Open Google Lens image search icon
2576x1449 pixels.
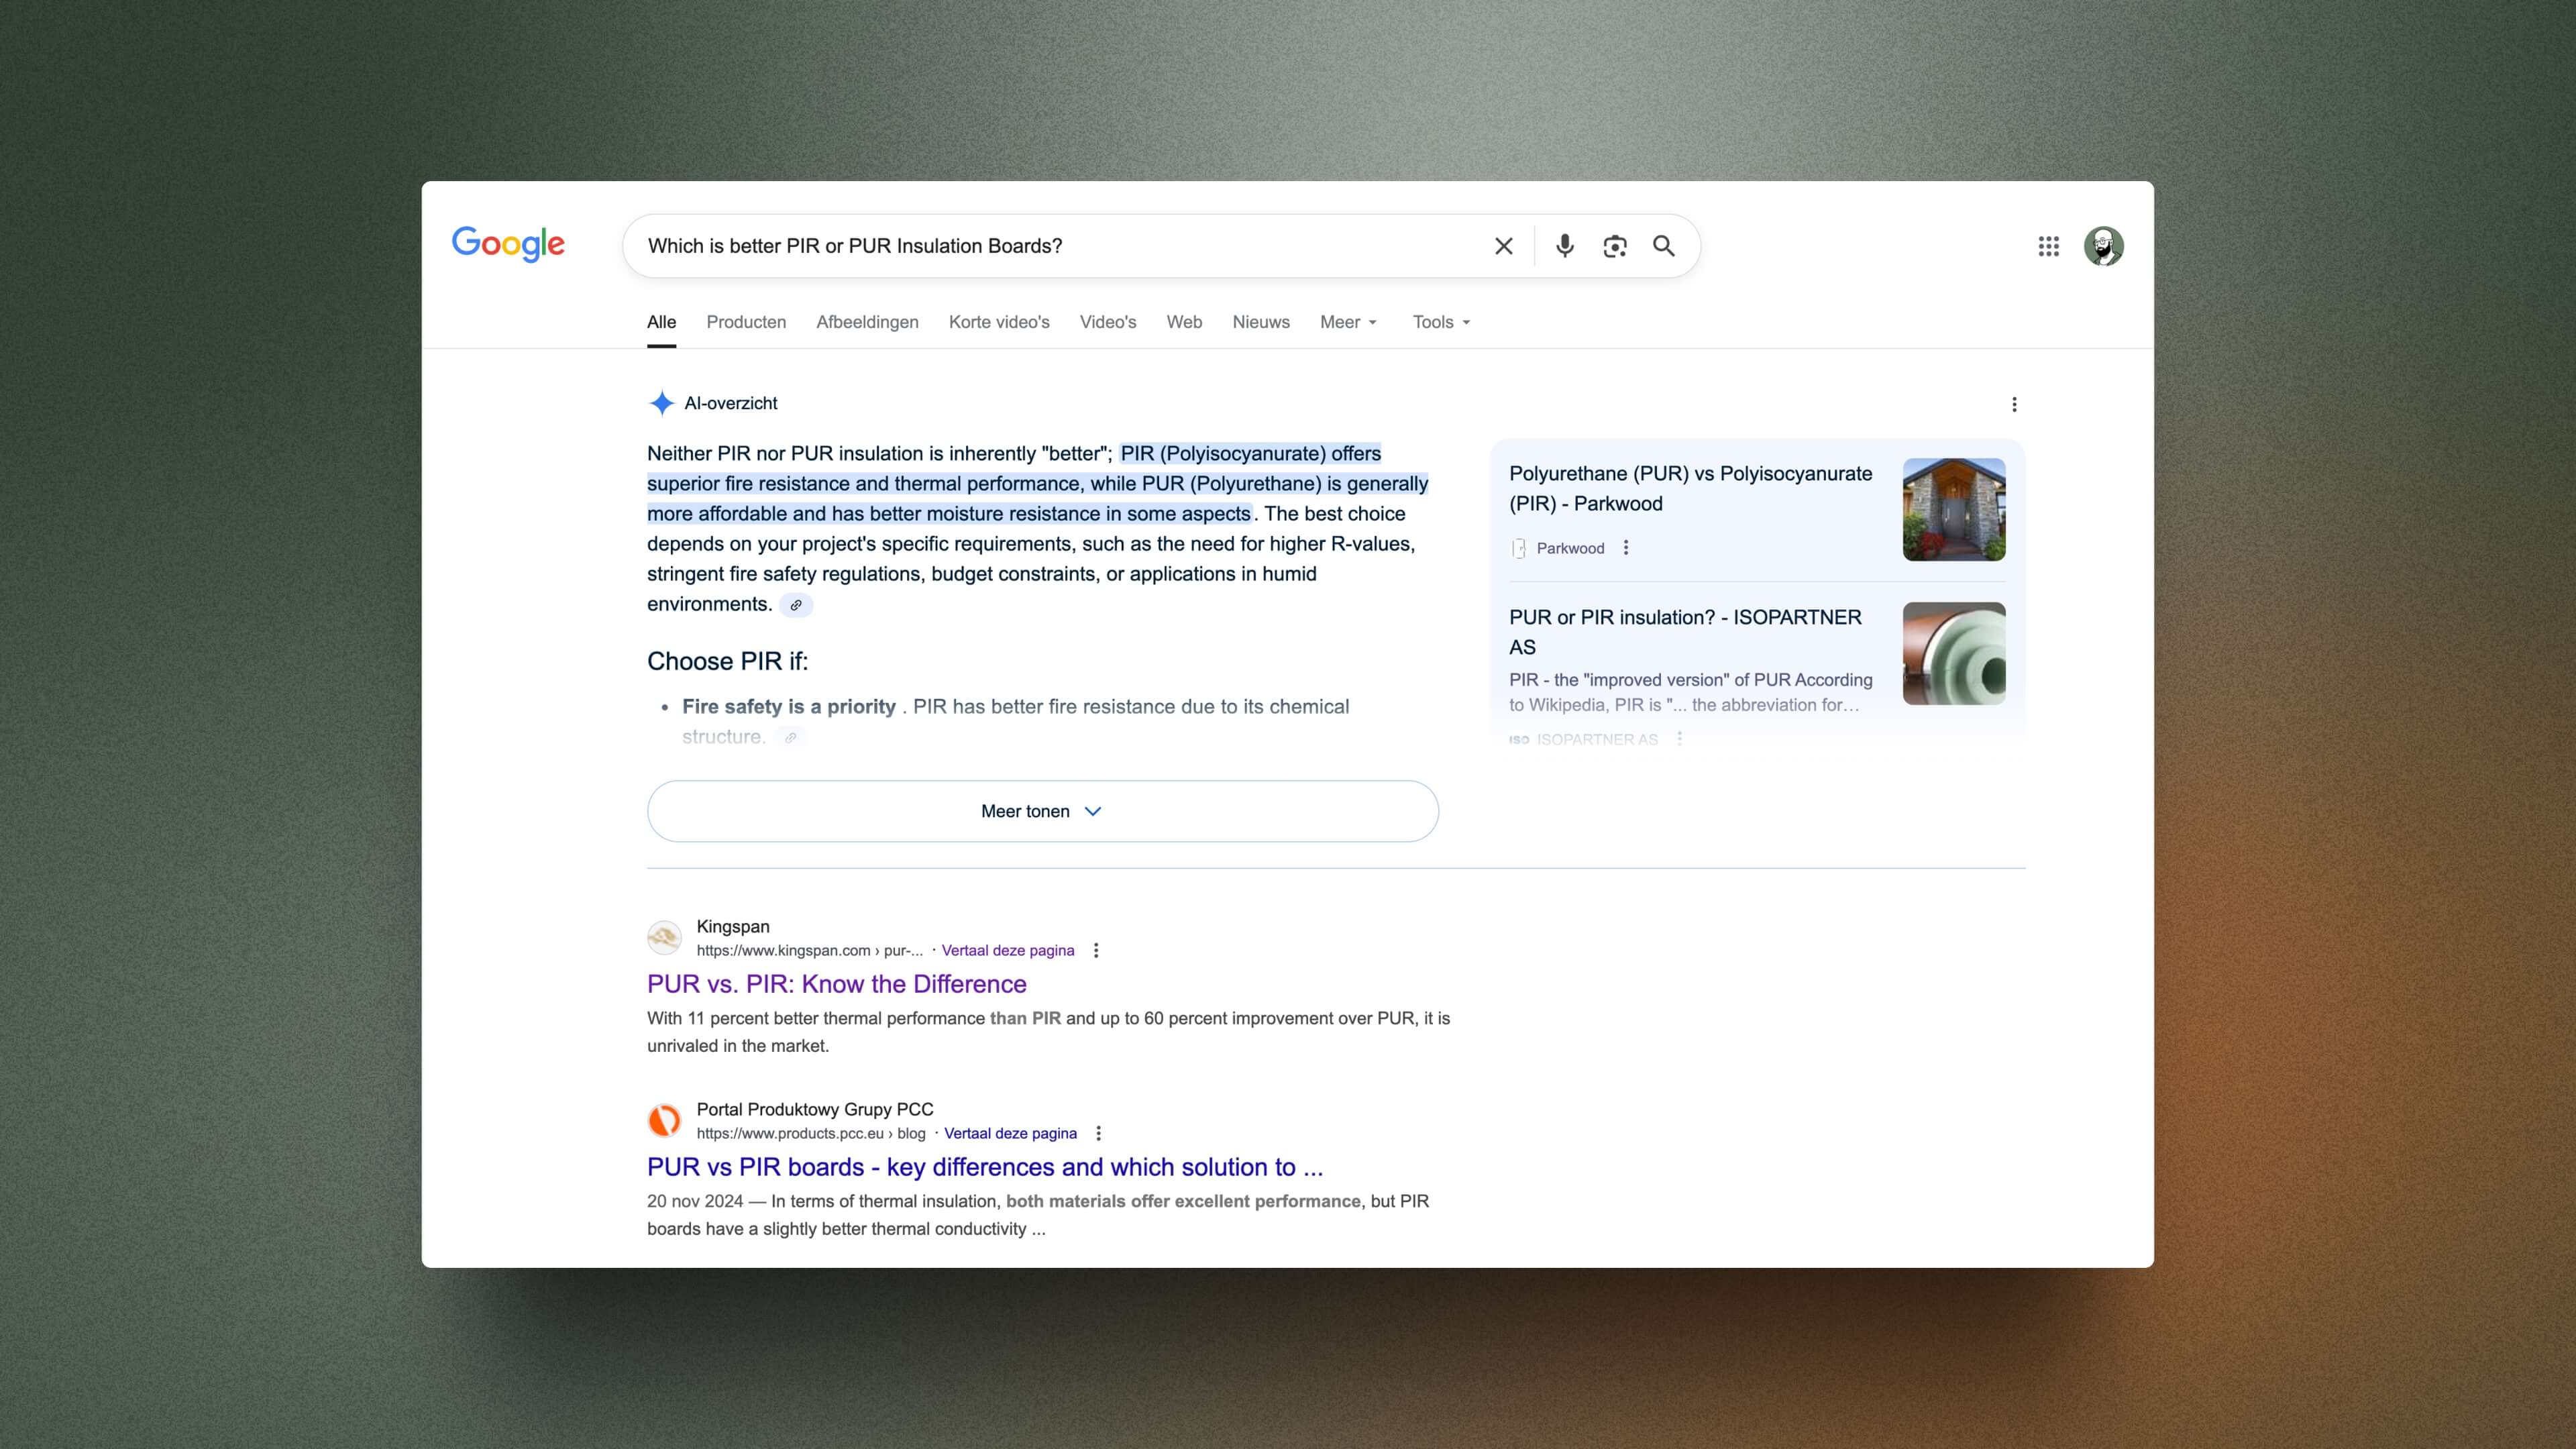(1614, 246)
